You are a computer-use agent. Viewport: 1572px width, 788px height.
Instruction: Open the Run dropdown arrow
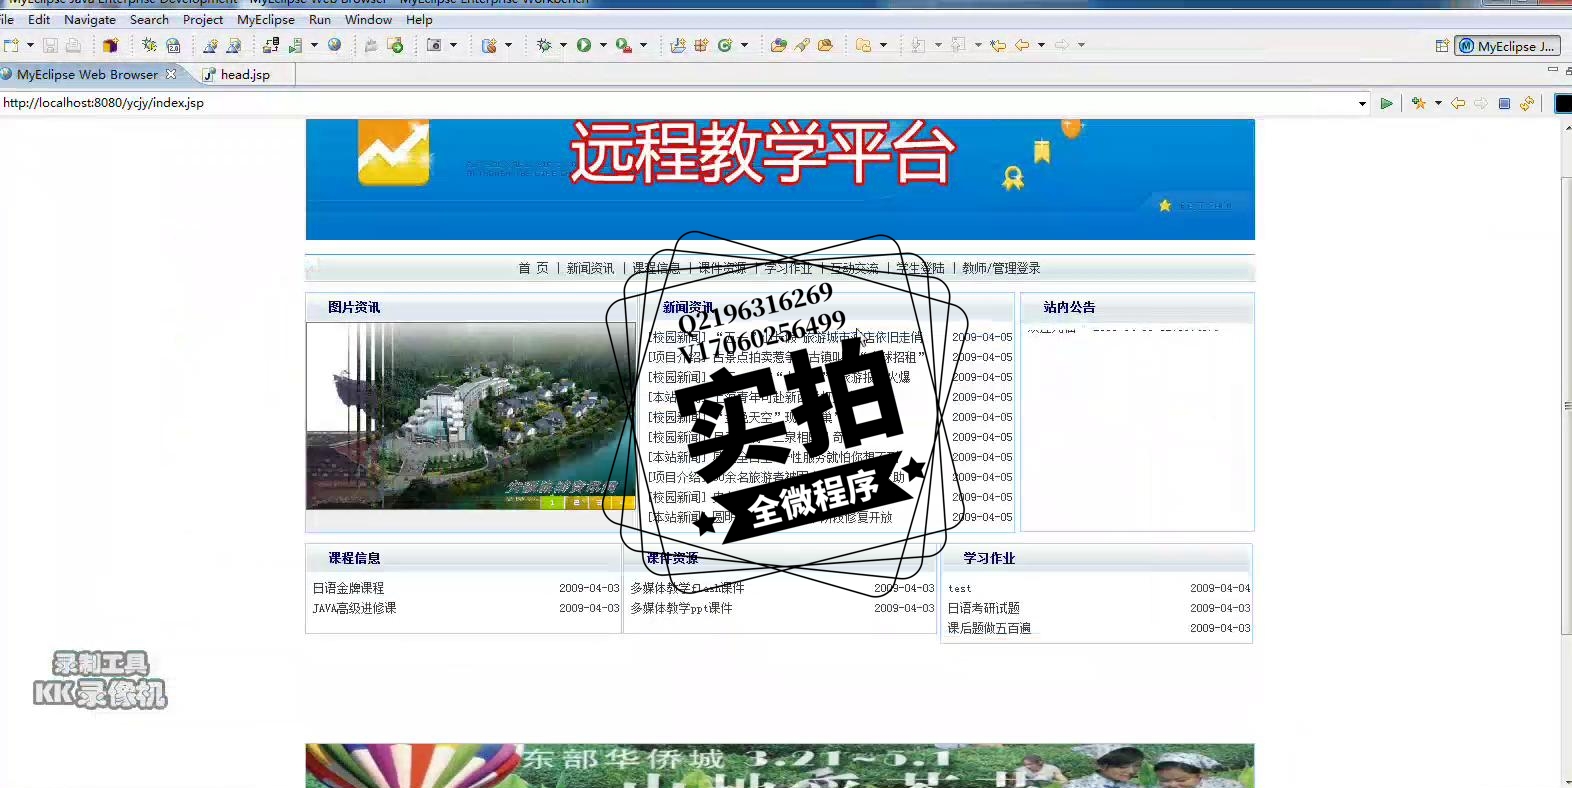(603, 45)
